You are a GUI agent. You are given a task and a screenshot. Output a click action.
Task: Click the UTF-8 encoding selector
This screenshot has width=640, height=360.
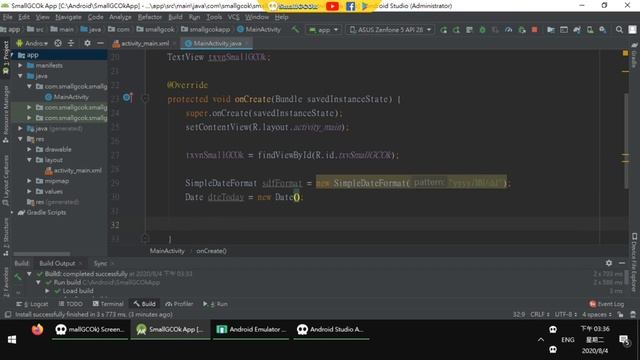(565, 314)
